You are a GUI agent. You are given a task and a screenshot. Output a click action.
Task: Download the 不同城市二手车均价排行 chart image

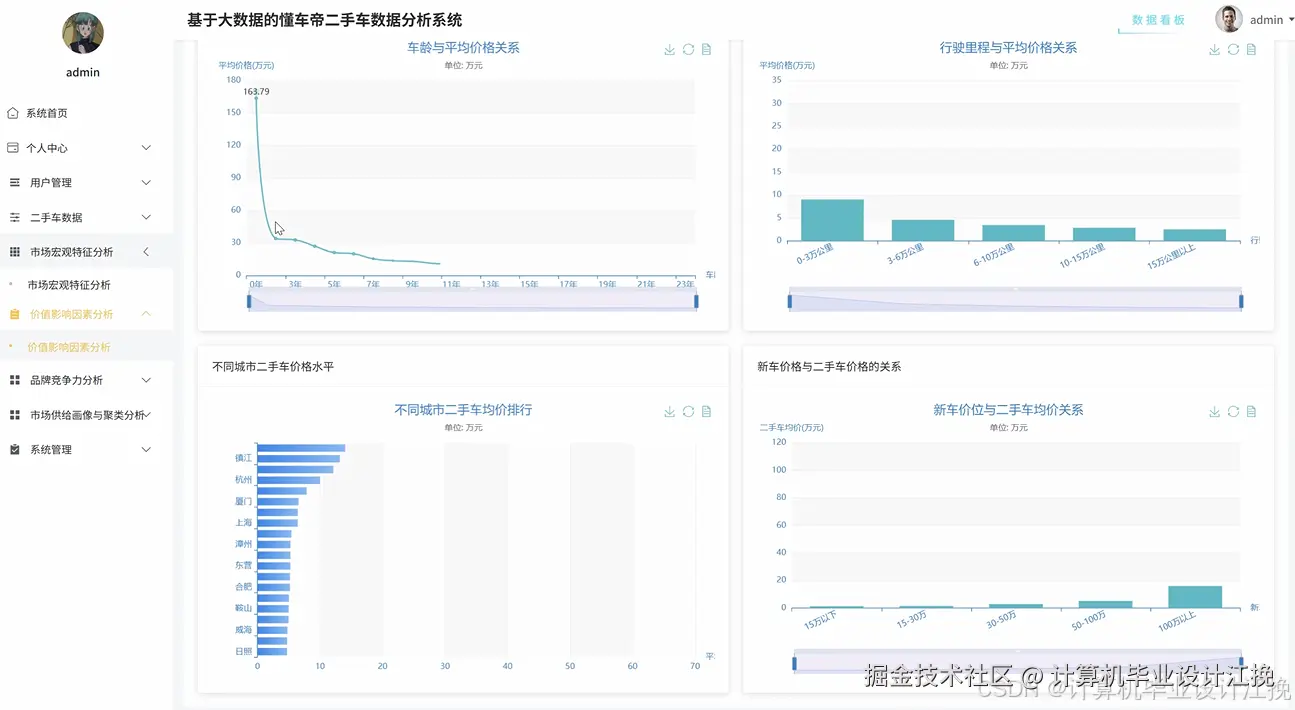[x=670, y=412]
